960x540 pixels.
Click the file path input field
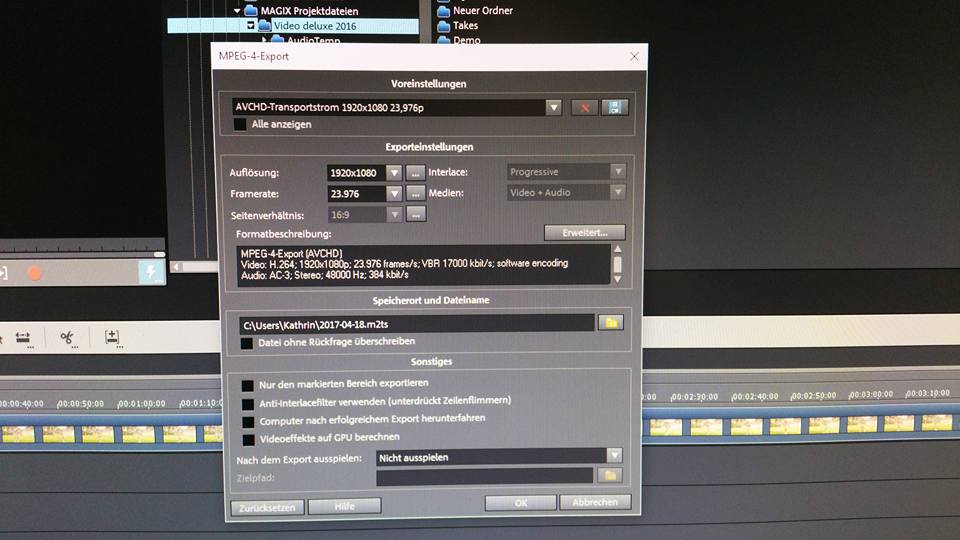(415, 323)
